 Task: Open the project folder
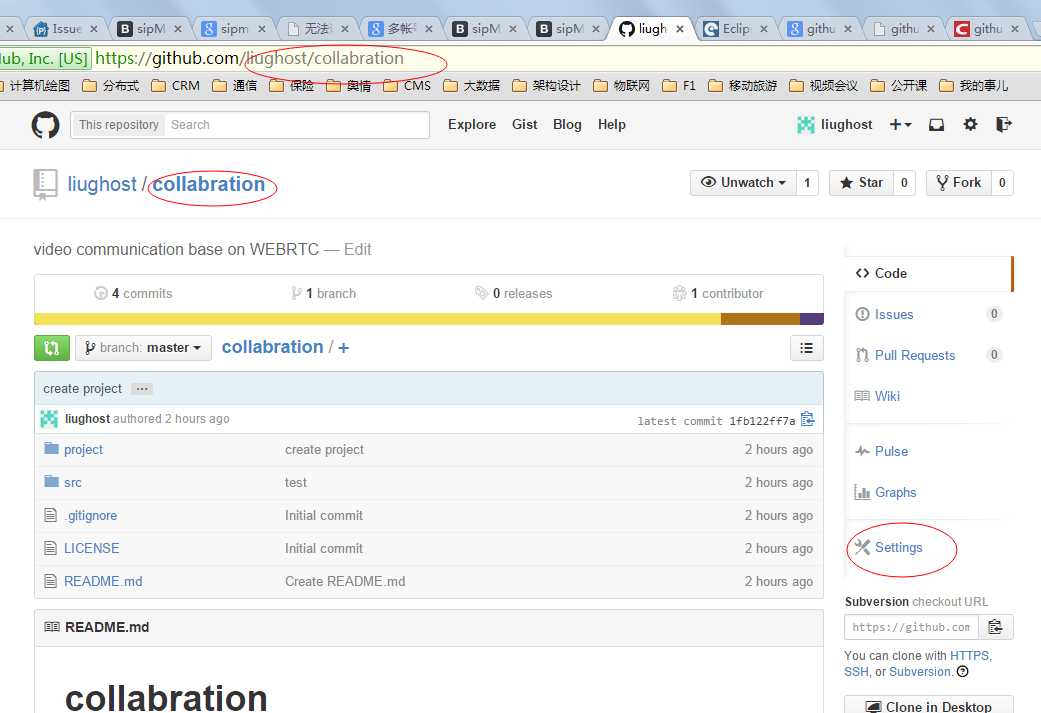pos(83,449)
